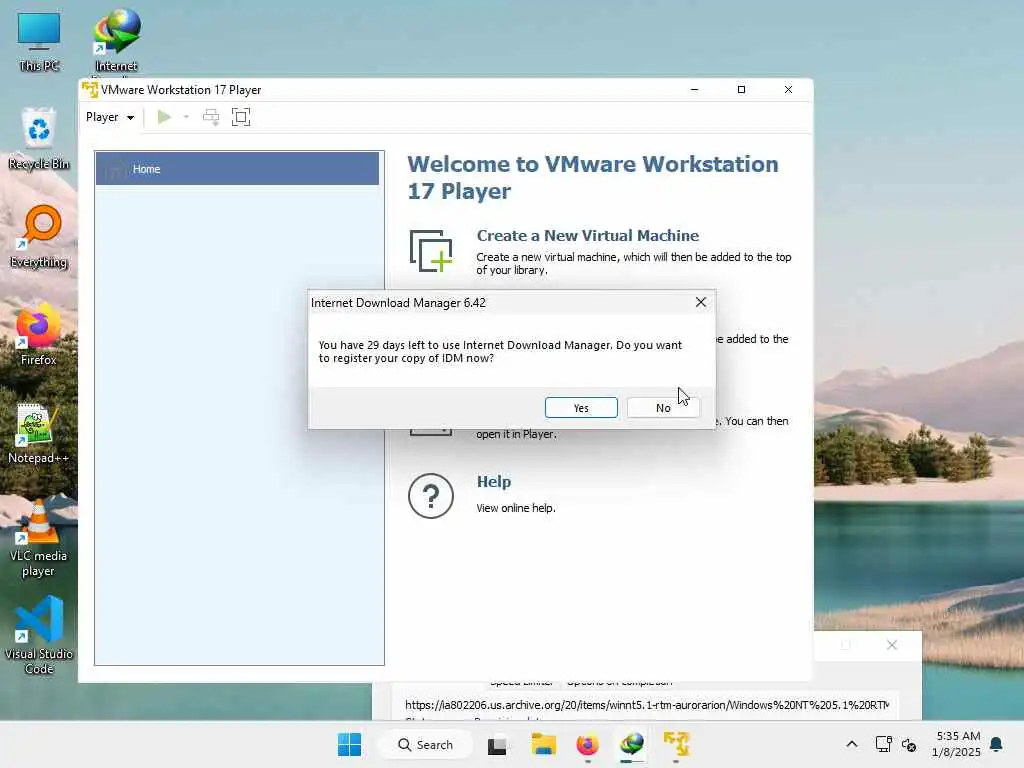Image resolution: width=1024 pixels, height=768 pixels.
Task: Select Home in VMware library sidebar
Action: [237, 168]
